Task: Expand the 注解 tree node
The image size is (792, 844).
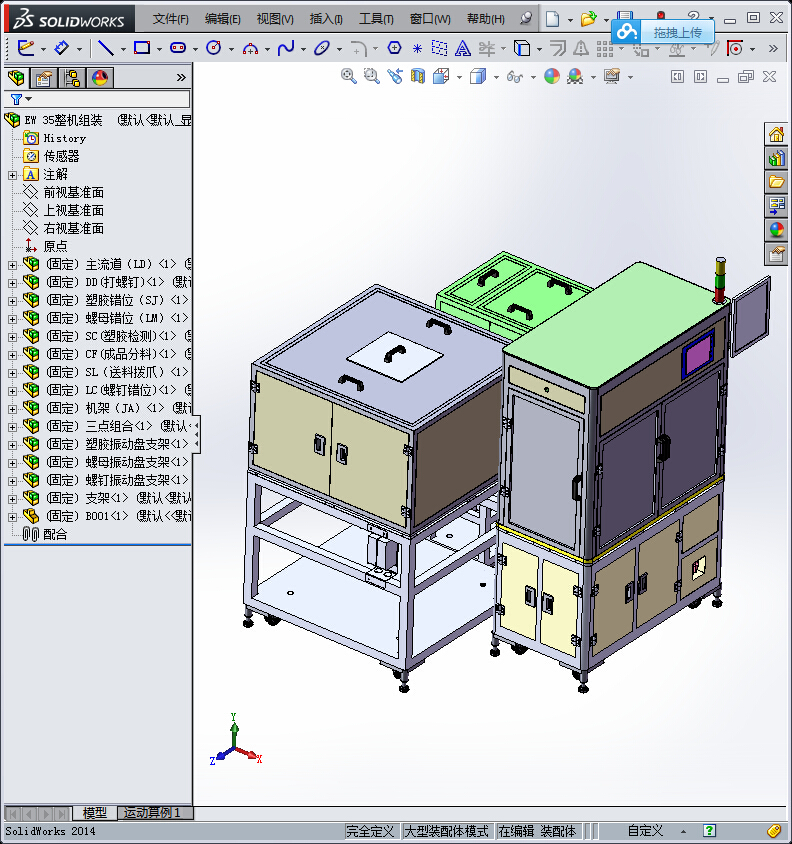Action: (x=12, y=175)
